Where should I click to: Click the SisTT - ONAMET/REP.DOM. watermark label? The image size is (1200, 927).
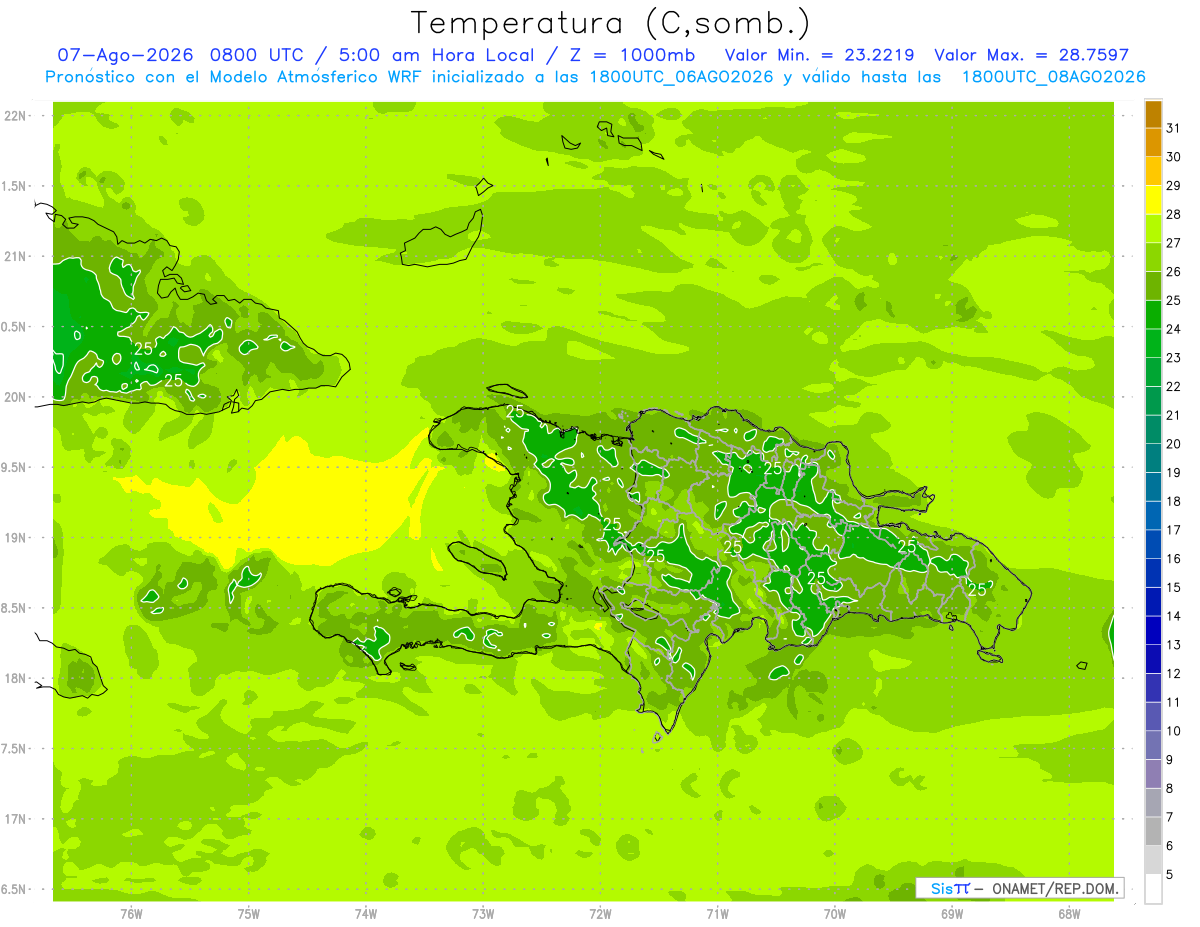pos(1020,888)
